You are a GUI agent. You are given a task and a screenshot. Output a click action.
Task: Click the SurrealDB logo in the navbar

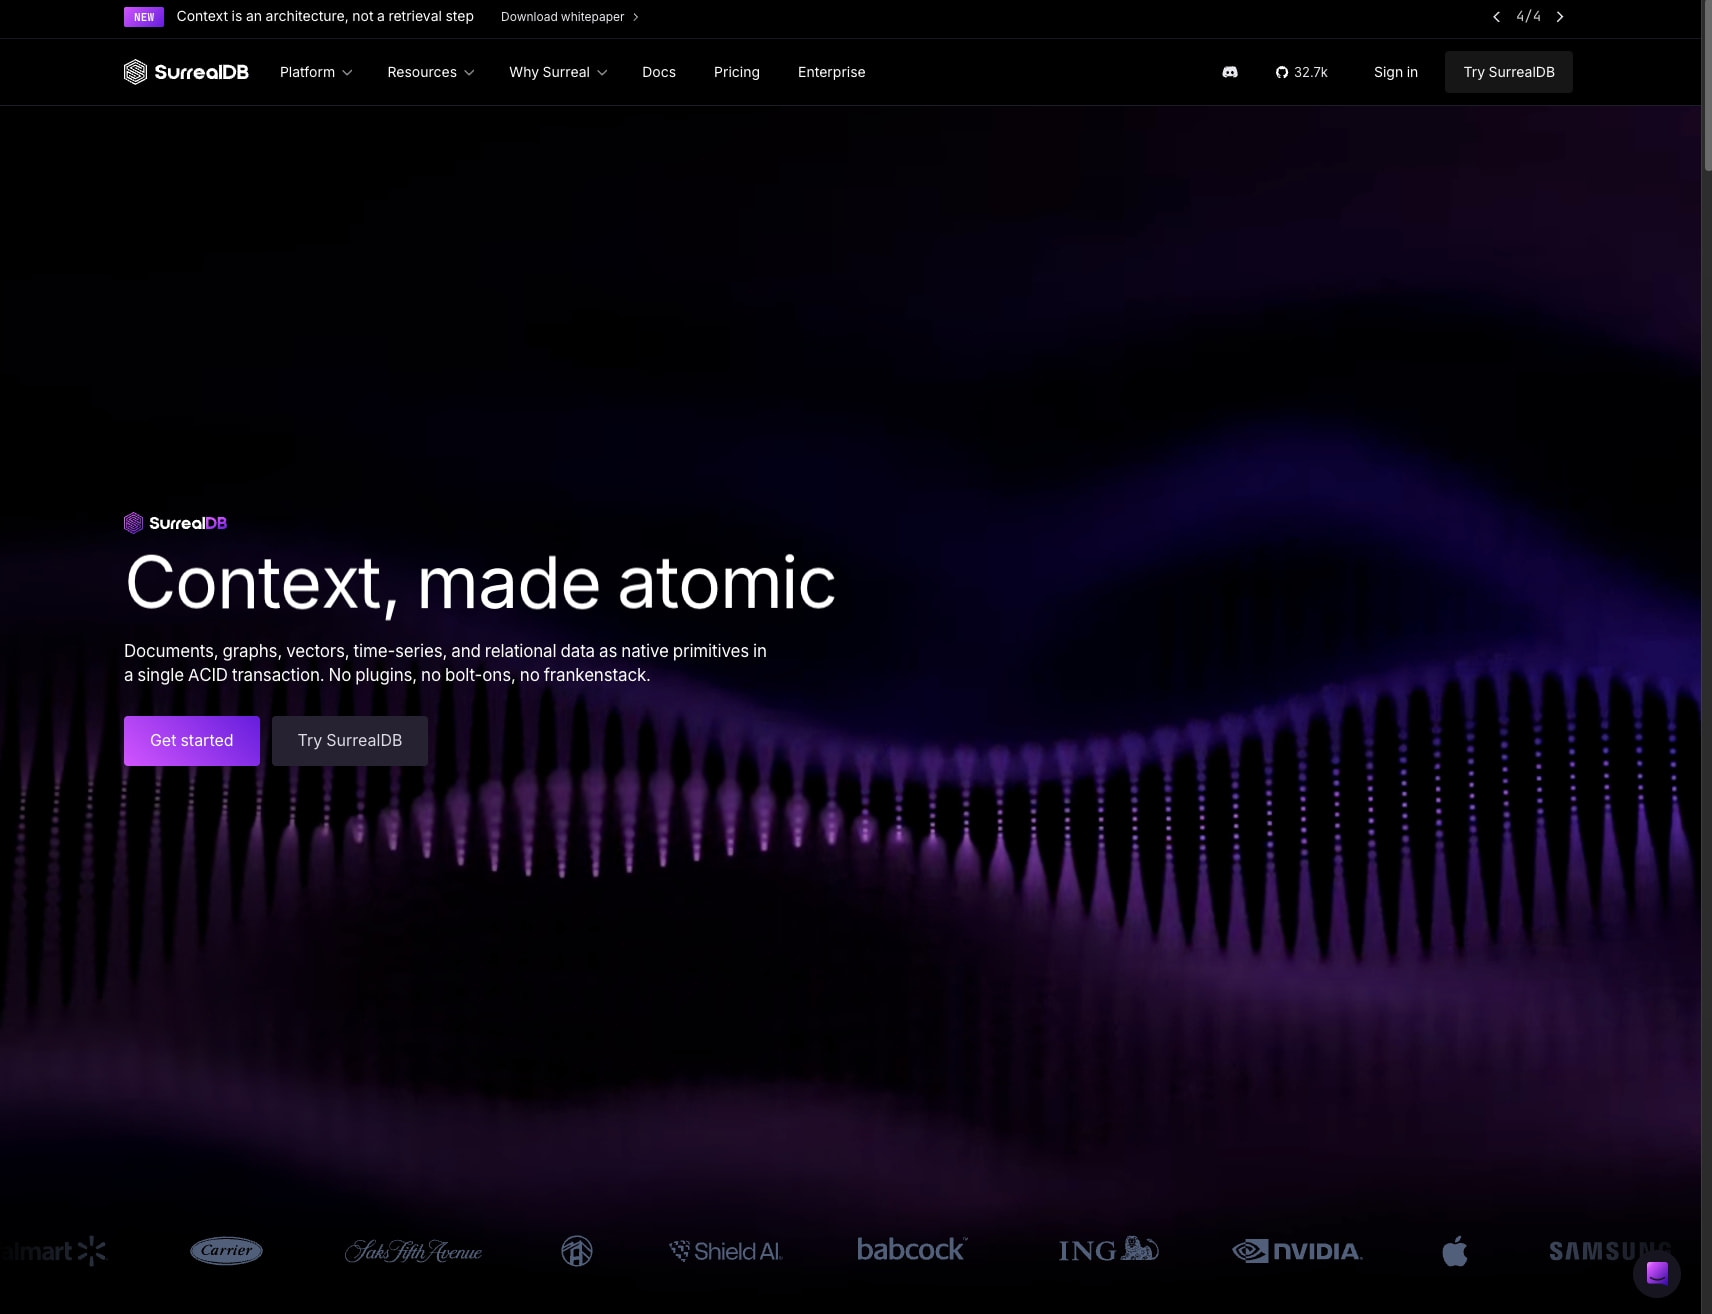(186, 72)
